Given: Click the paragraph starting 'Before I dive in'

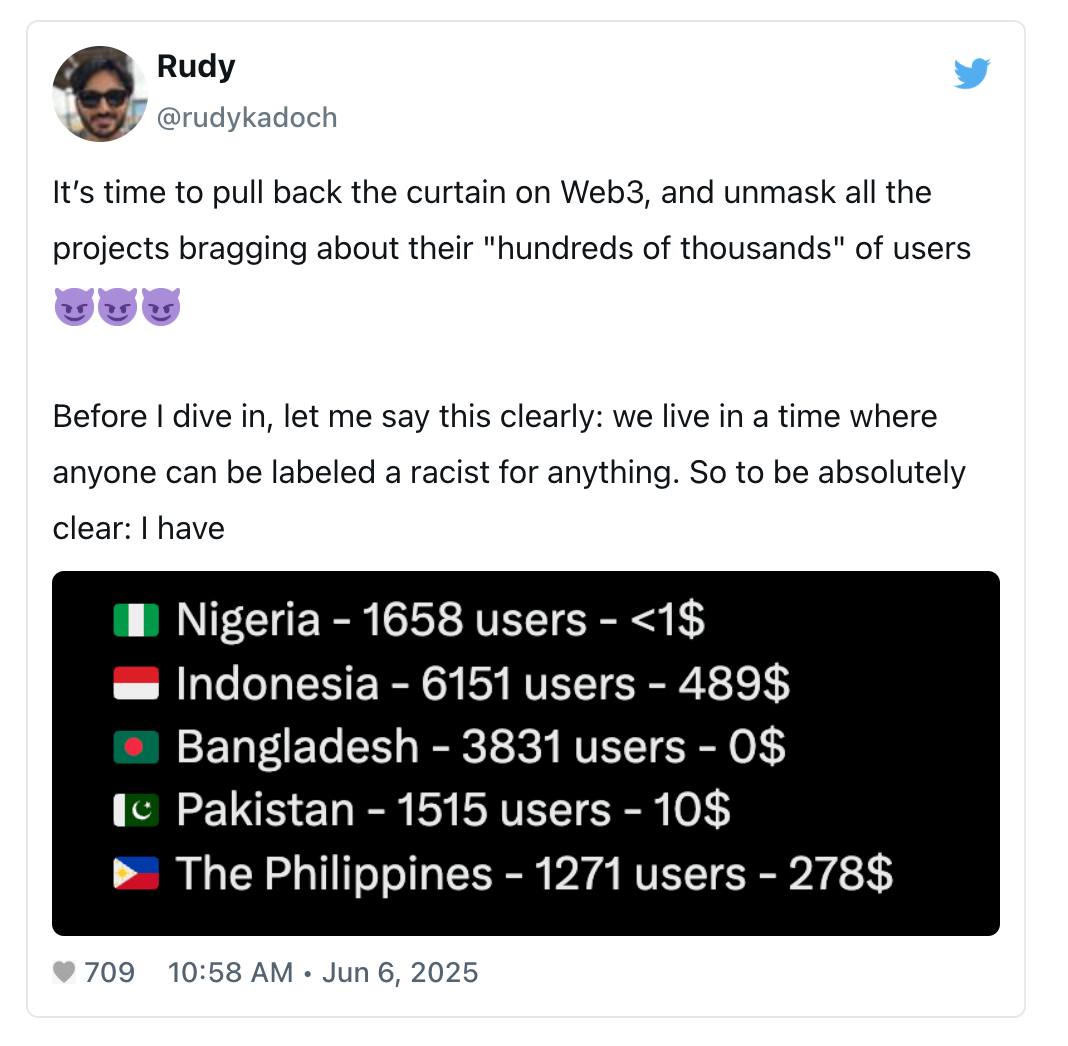Looking at the screenshot, I should pyautogui.click(x=509, y=471).
